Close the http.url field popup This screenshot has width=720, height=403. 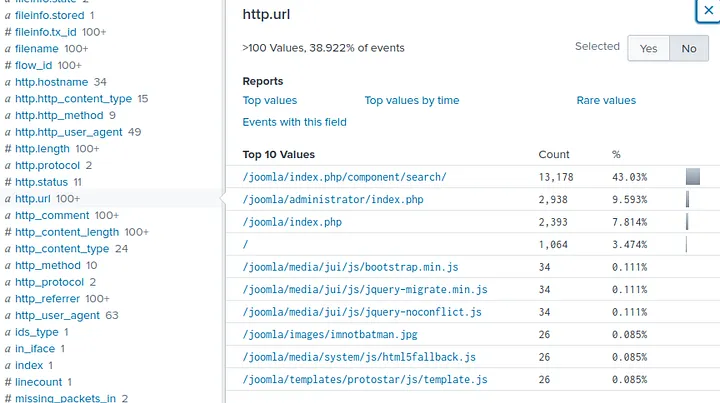point(708,9)
